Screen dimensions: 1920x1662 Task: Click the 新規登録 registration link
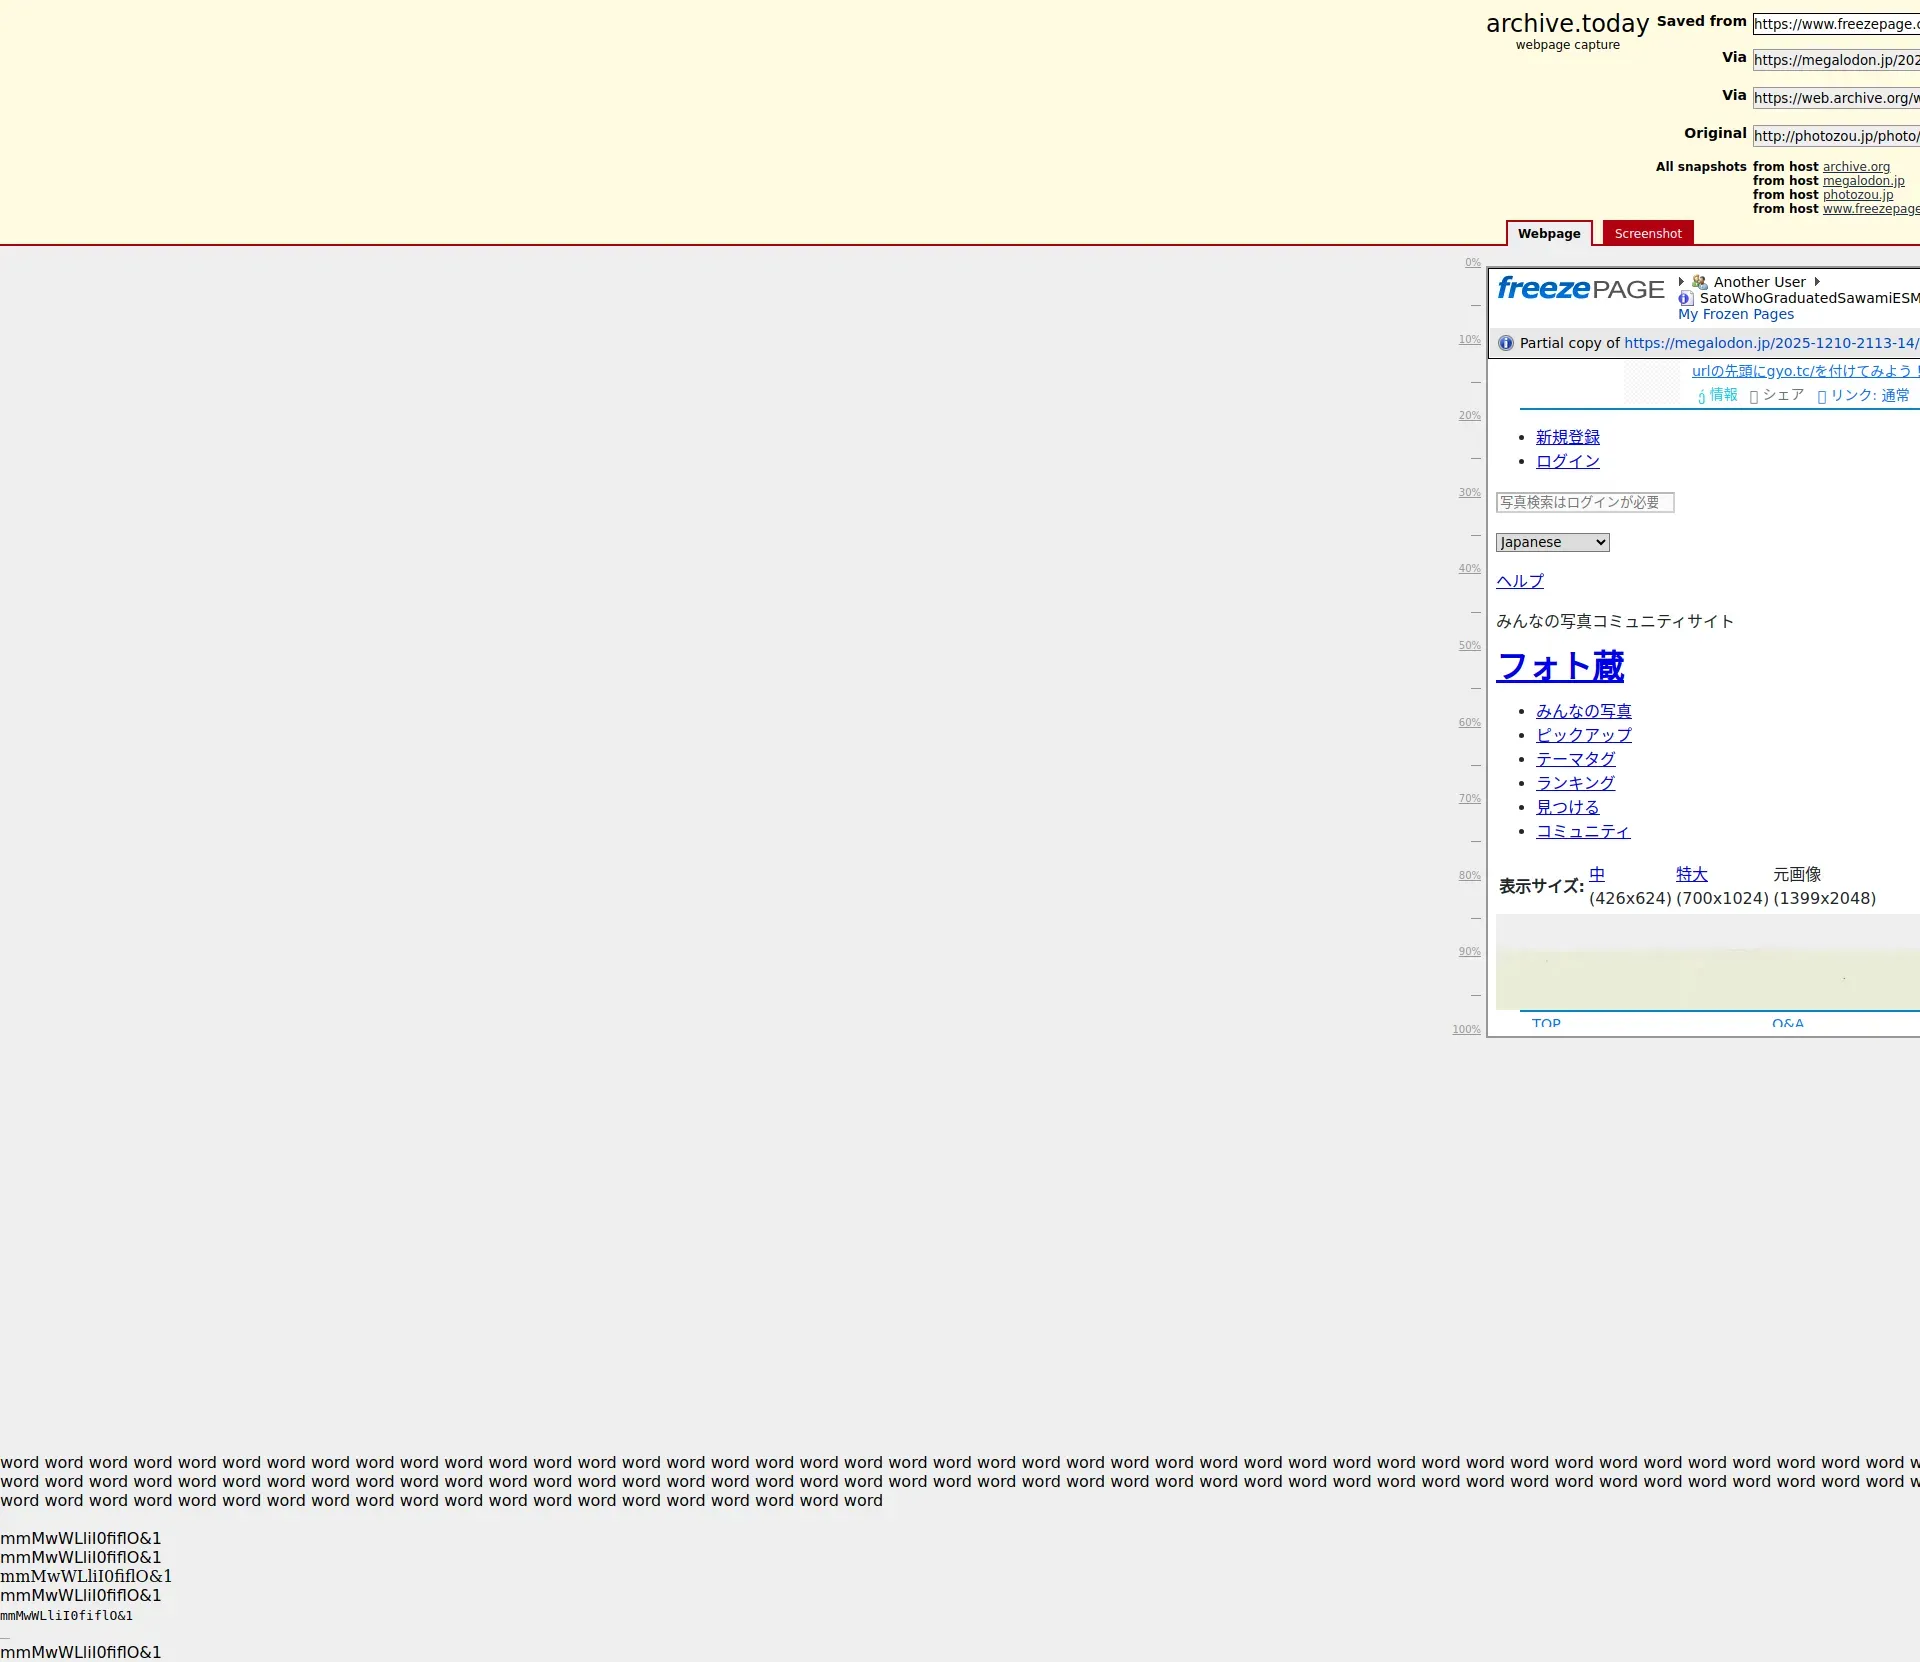click(1567, 437)
